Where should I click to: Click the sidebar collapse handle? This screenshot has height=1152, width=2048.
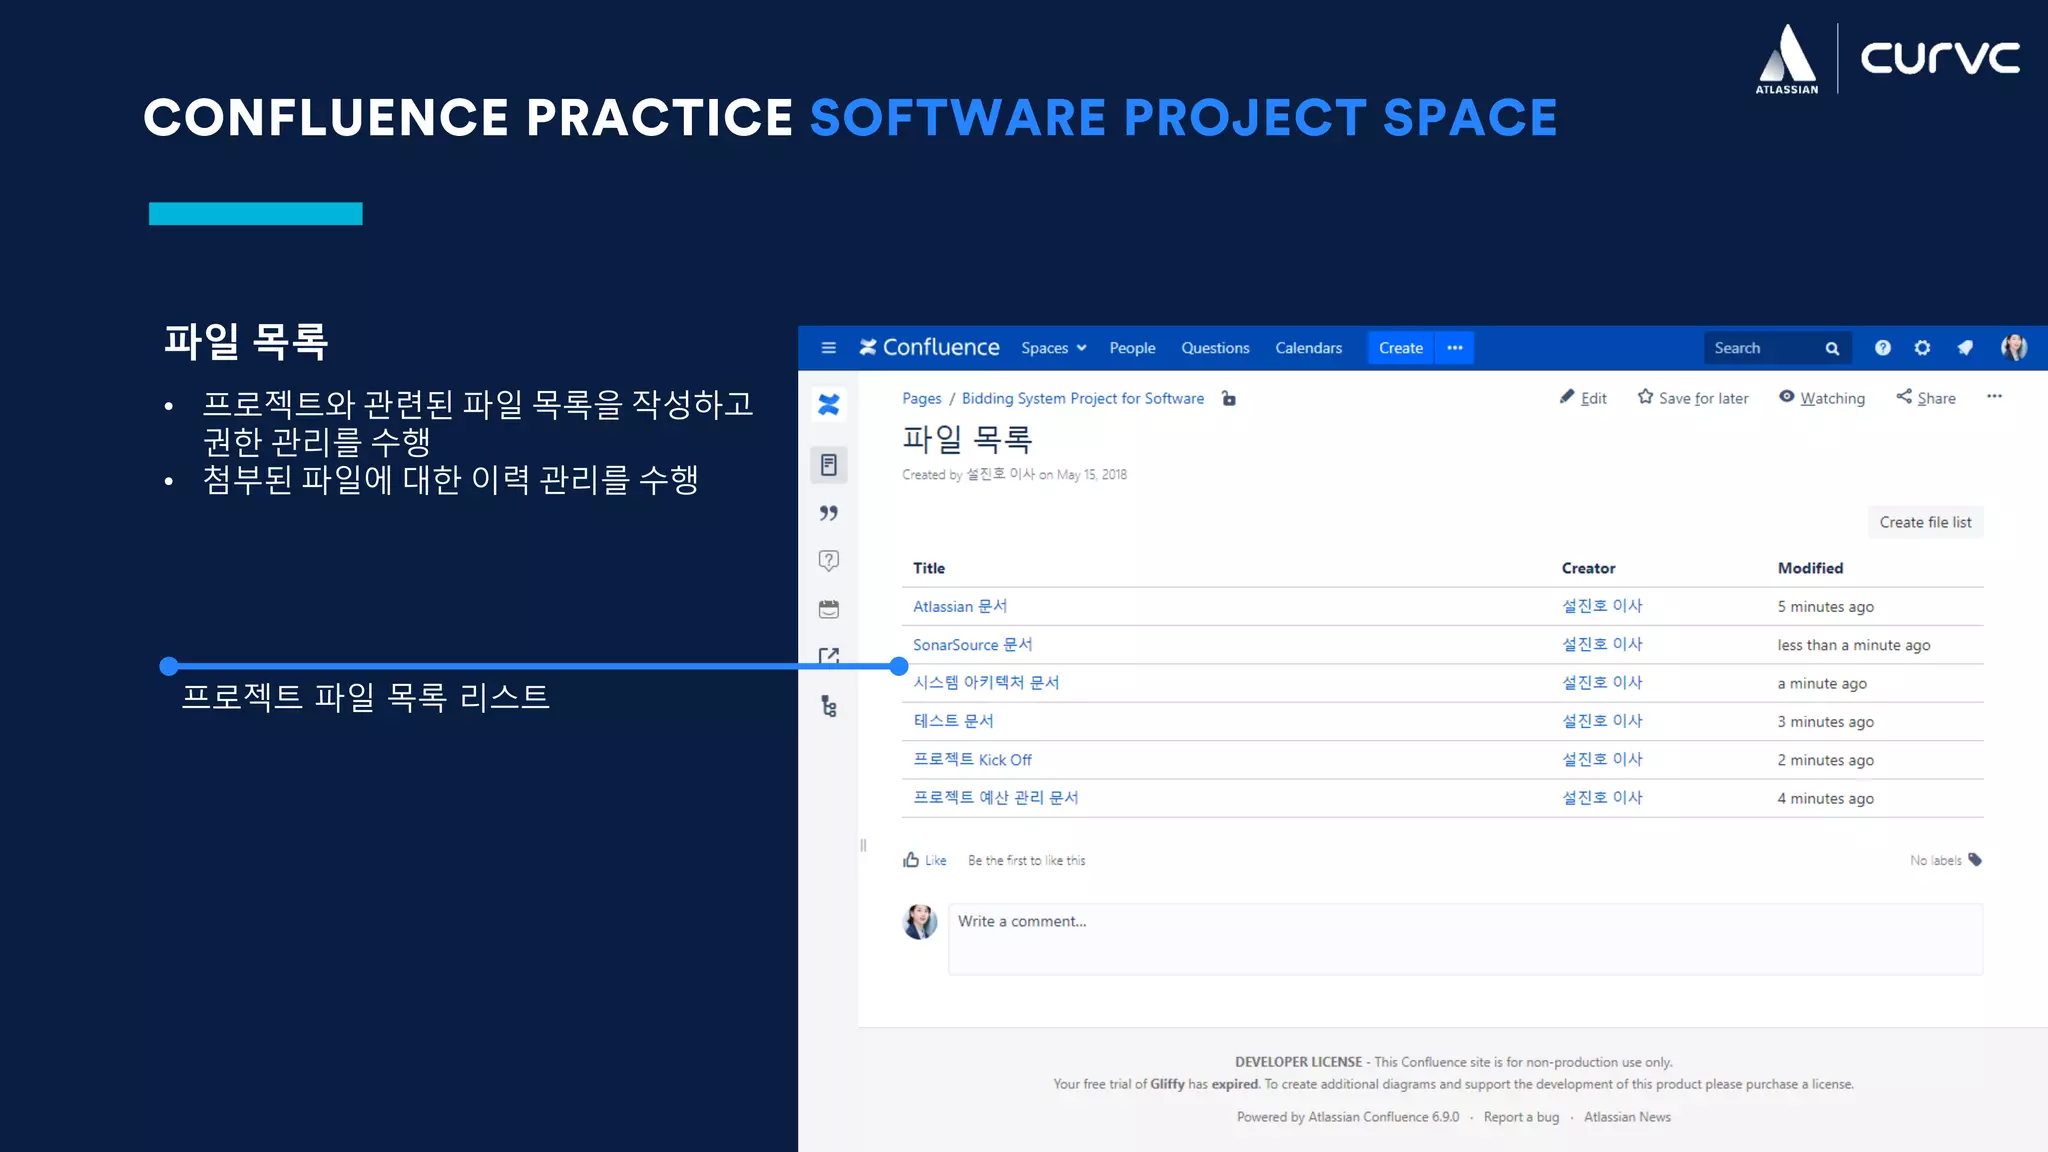[x=863, y=845]
